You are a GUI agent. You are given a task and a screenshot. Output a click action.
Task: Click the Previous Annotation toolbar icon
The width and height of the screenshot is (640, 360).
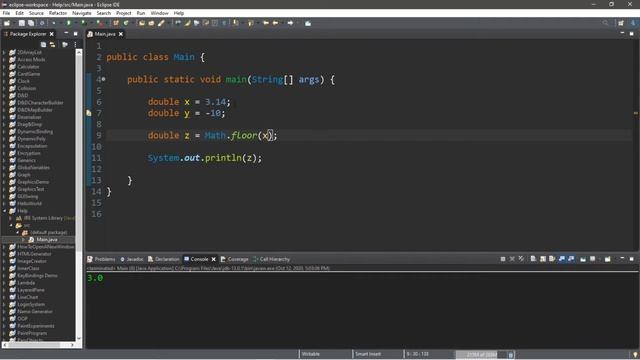(251, 23)
